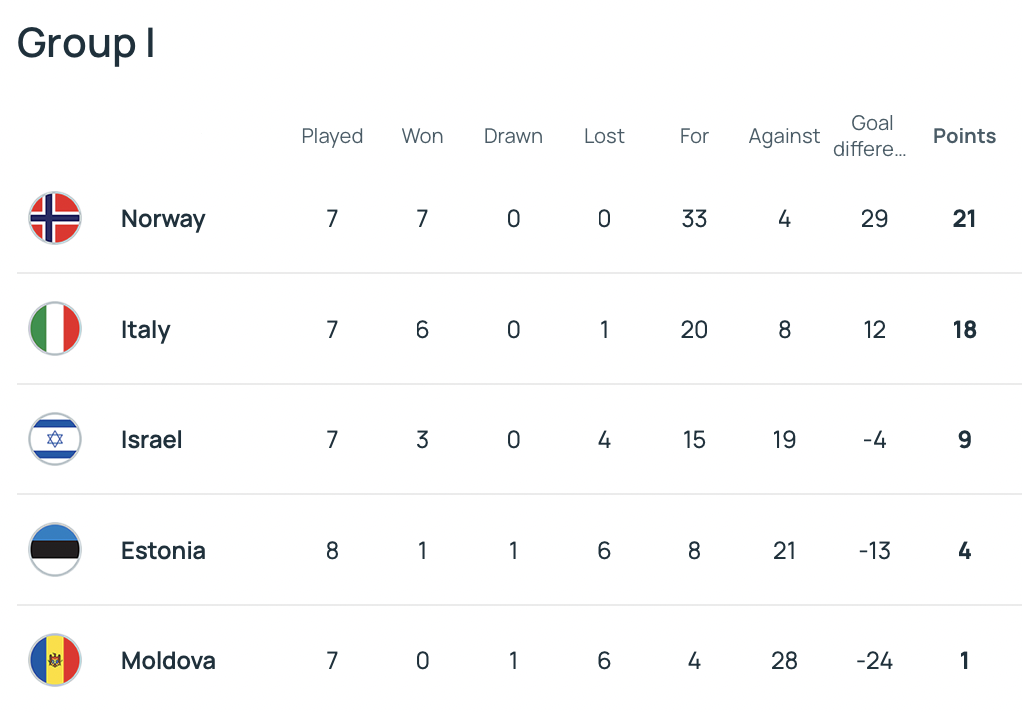Image resolution: width=1022 pixels, height=712 pixels.
Task: Click the Israel flag icon
Action: click(54, 439)
